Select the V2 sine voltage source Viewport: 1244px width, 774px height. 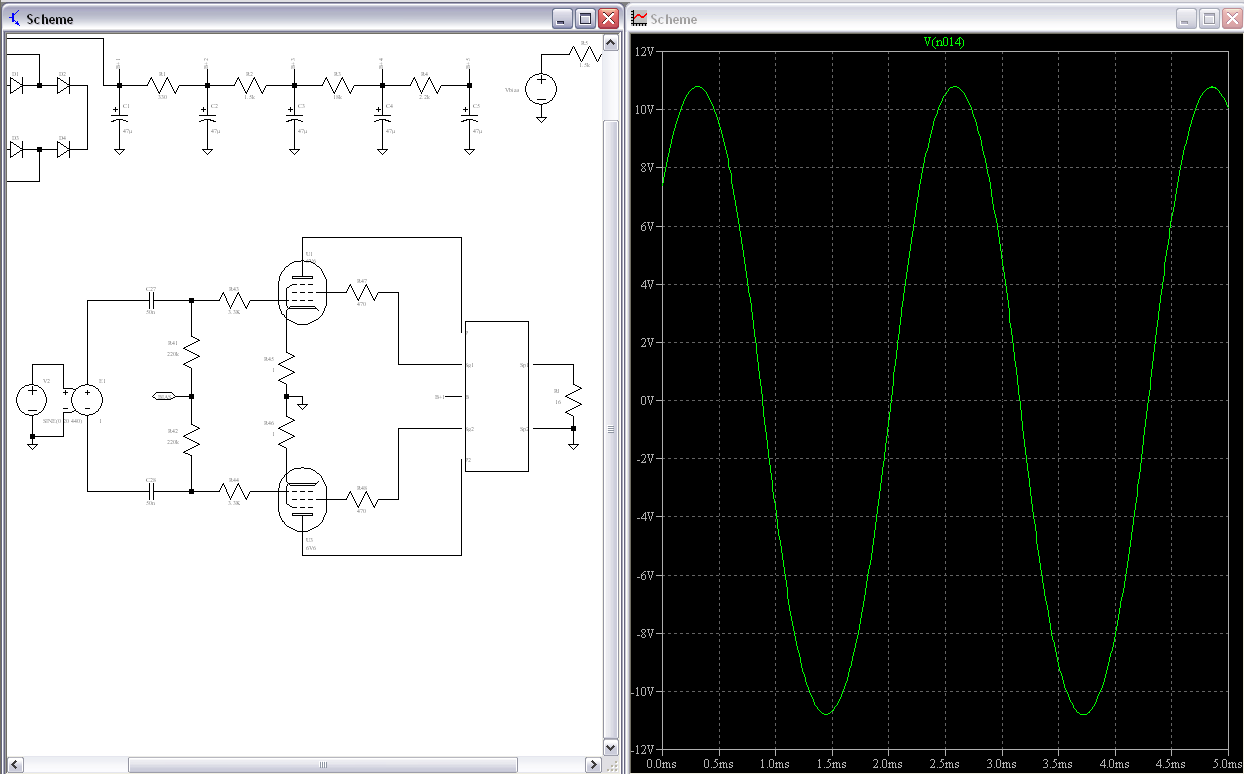(x=32, y=400)
